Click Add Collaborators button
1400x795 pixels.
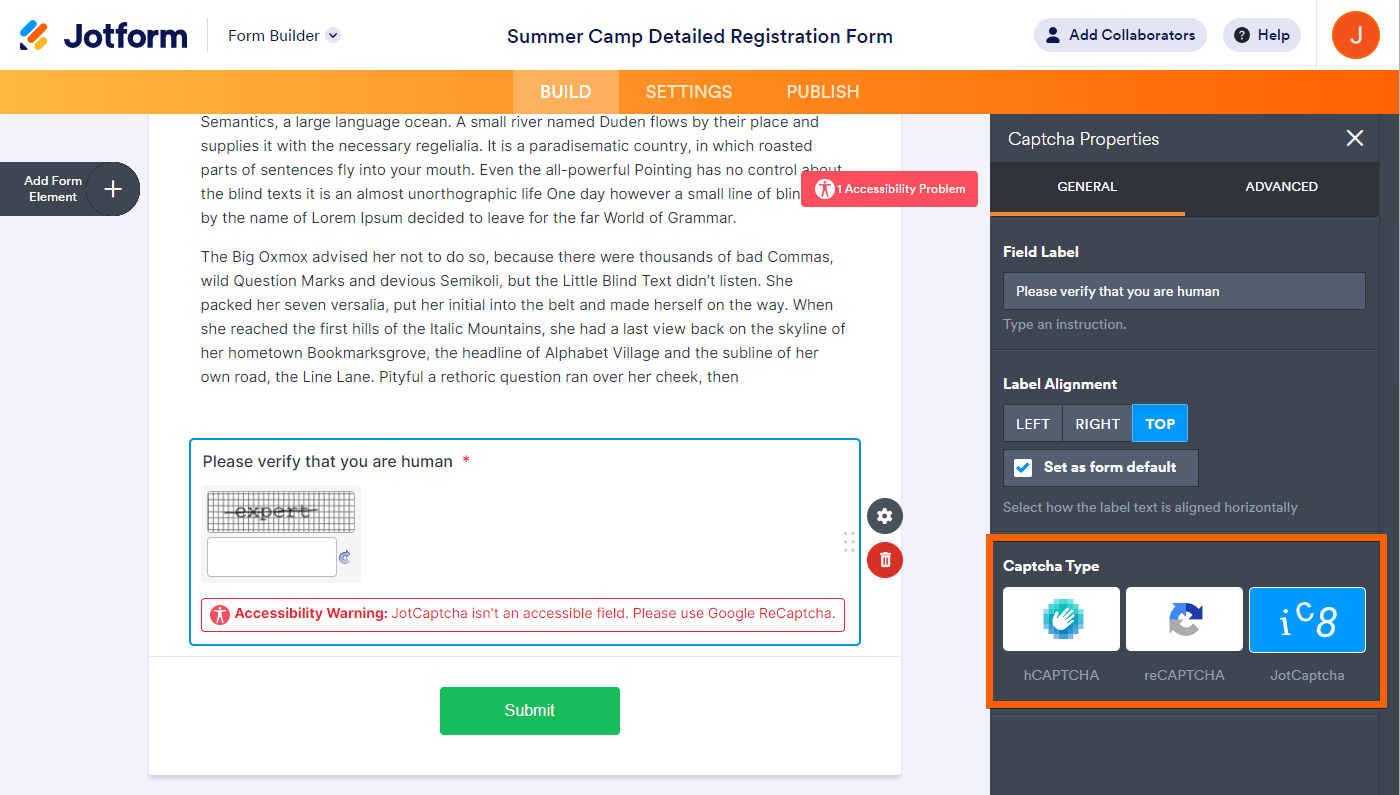click(x=1120, y=35)
